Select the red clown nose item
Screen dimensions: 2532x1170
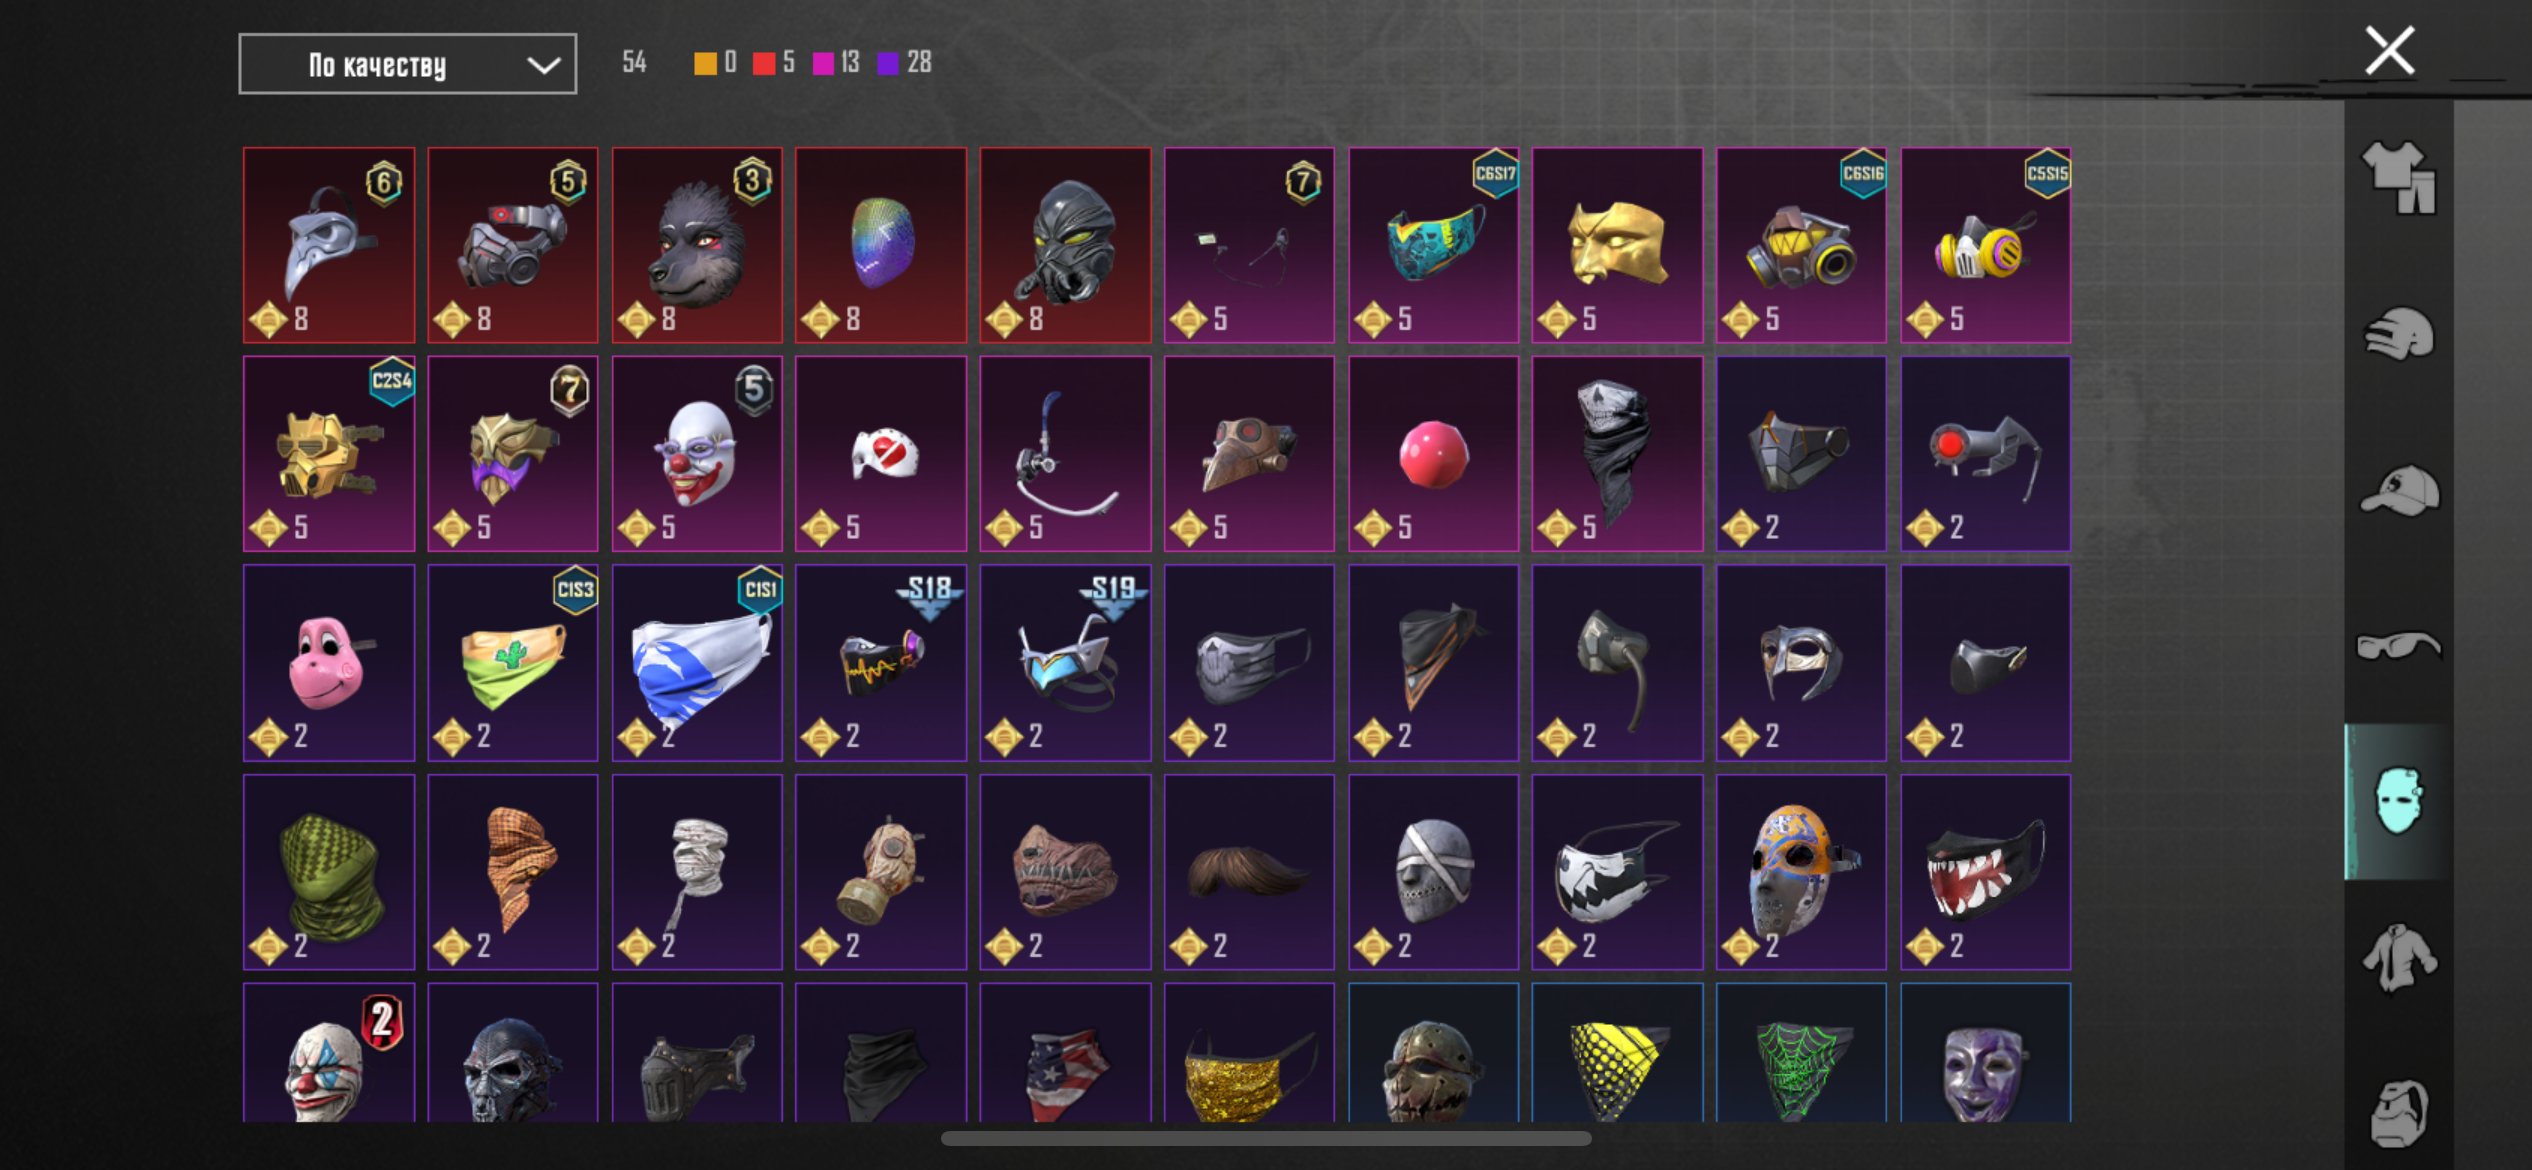point(1433,454)
